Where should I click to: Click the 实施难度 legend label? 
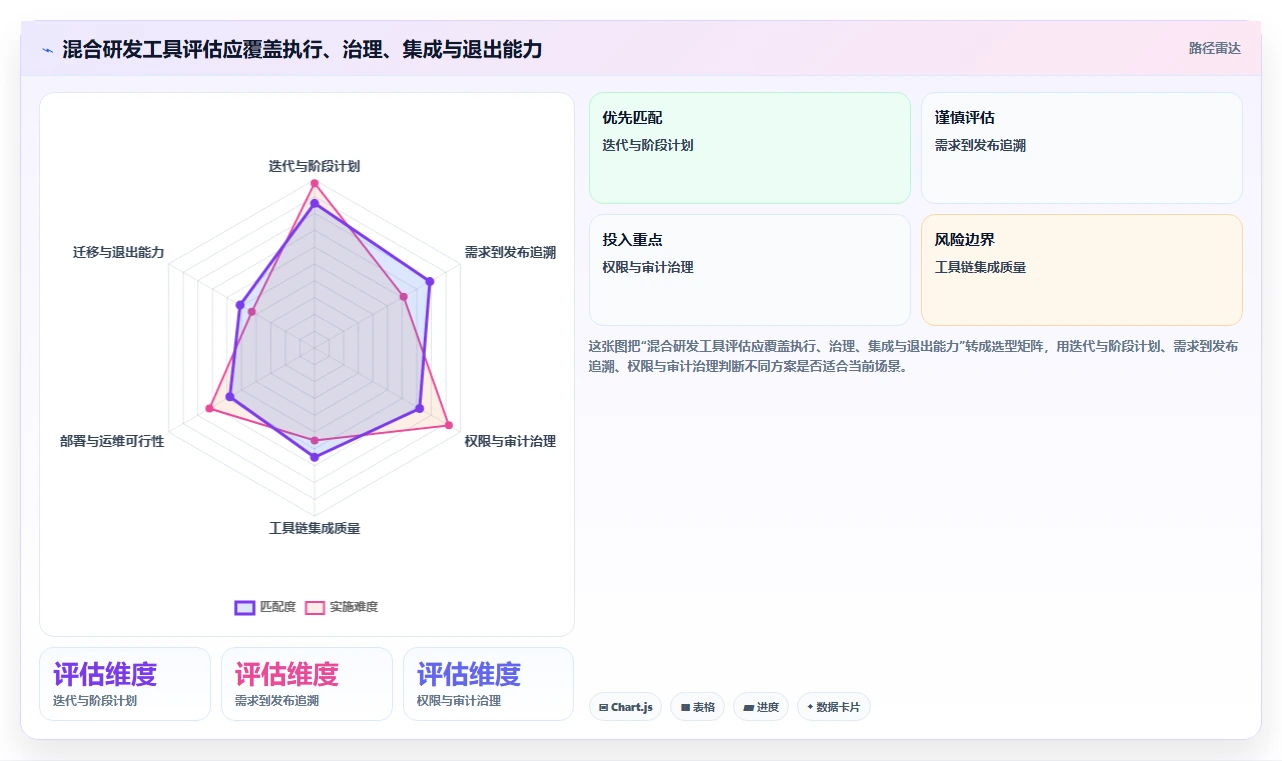tap(354, 607)
